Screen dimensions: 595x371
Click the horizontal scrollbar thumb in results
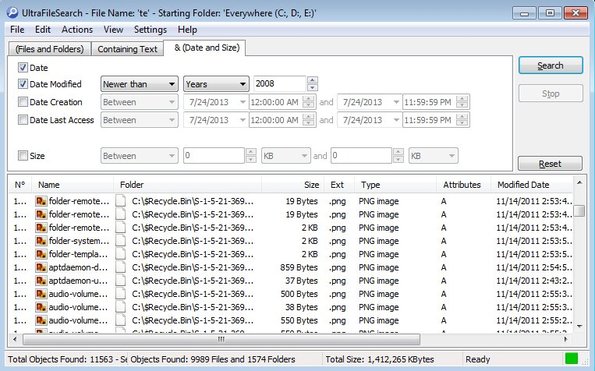(221, 339)
